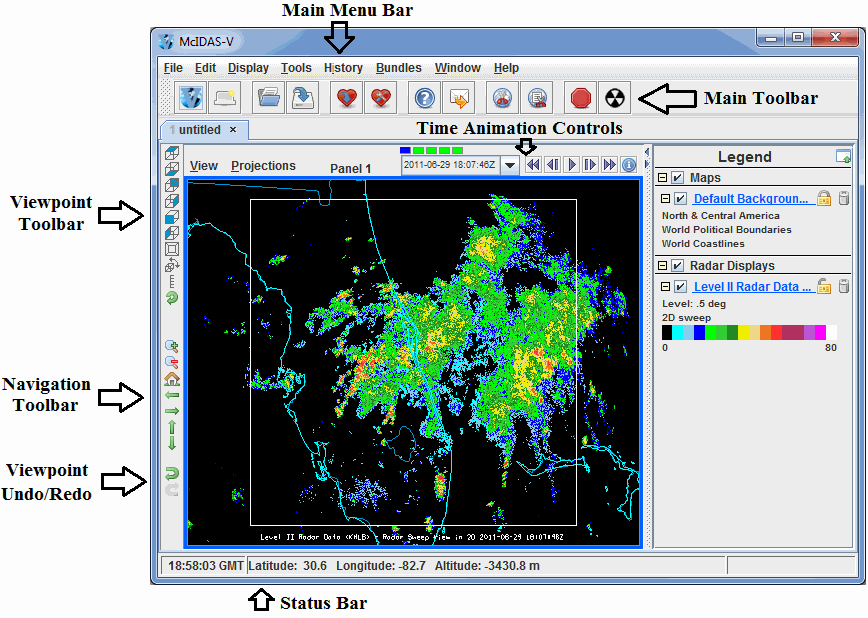
Task: Zoom out with the minus magnifier
Action: pos(172,363)
